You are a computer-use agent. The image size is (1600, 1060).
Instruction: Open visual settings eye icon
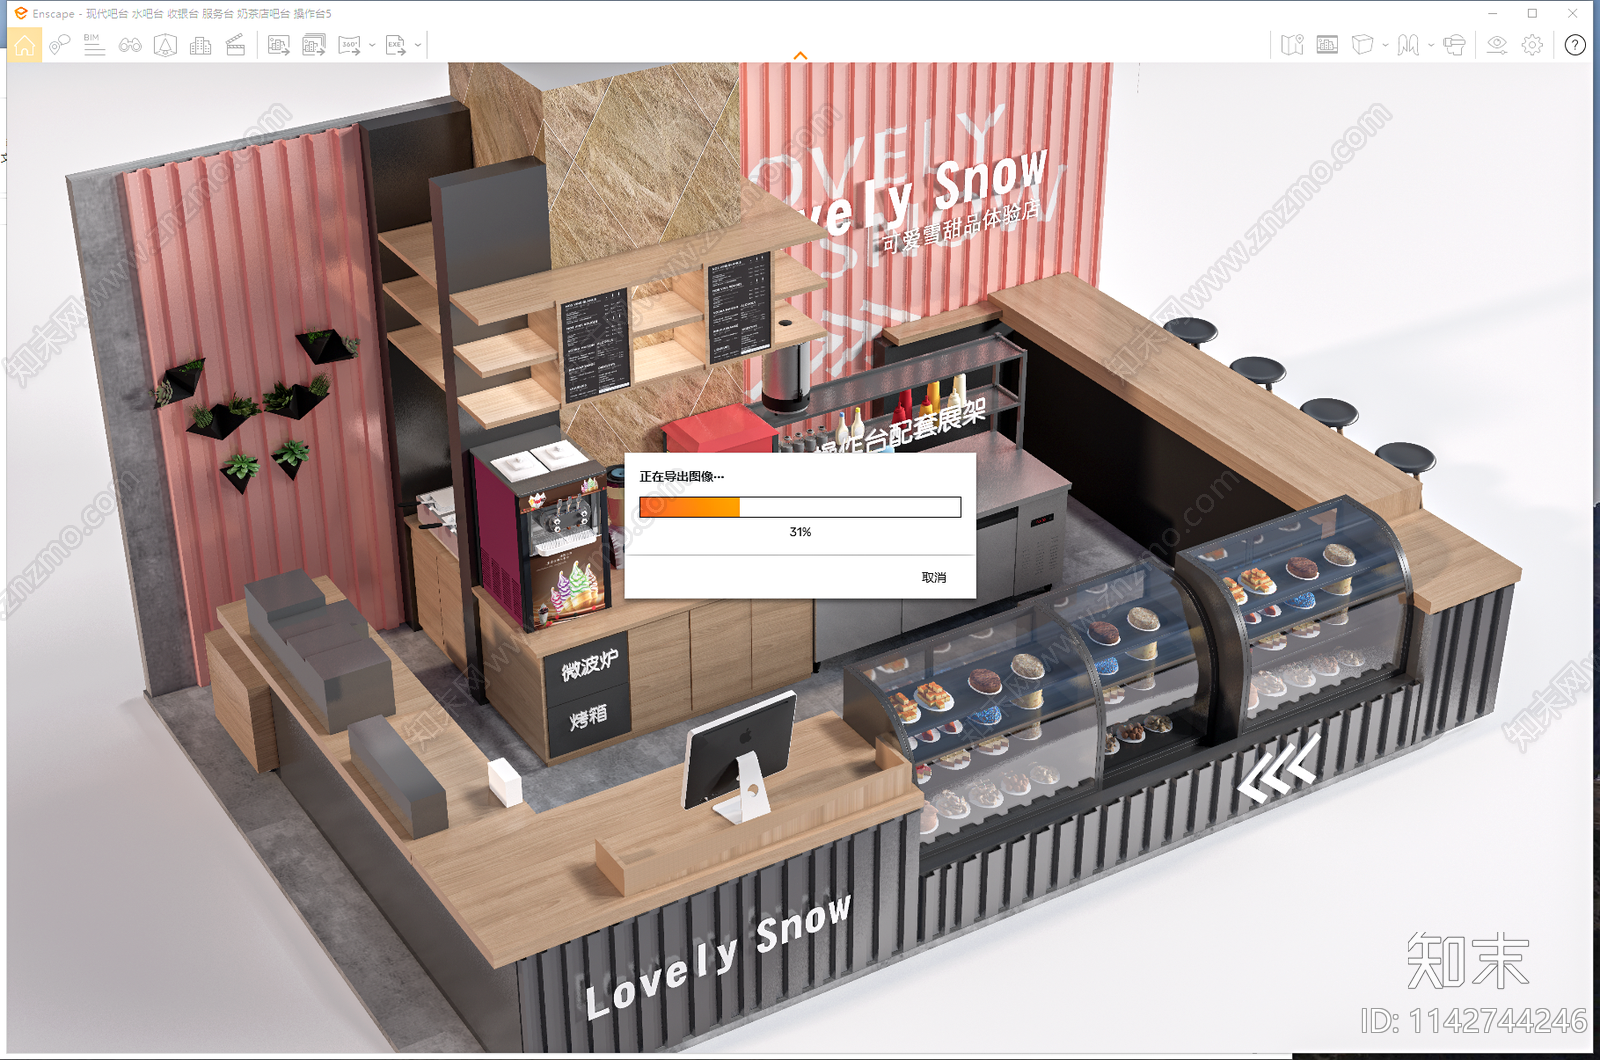[1497, 45]
